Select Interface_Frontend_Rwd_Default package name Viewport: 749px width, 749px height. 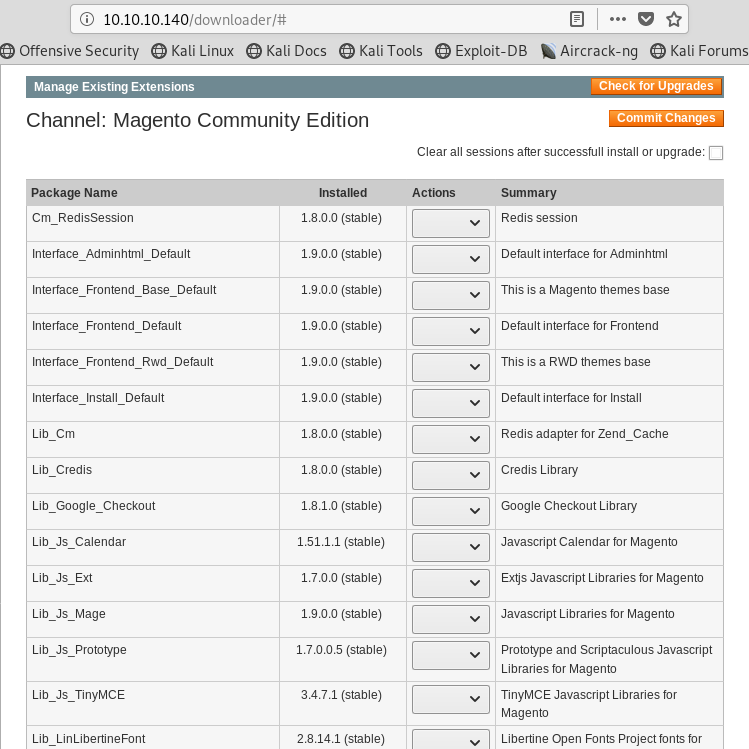click(122, 362)
